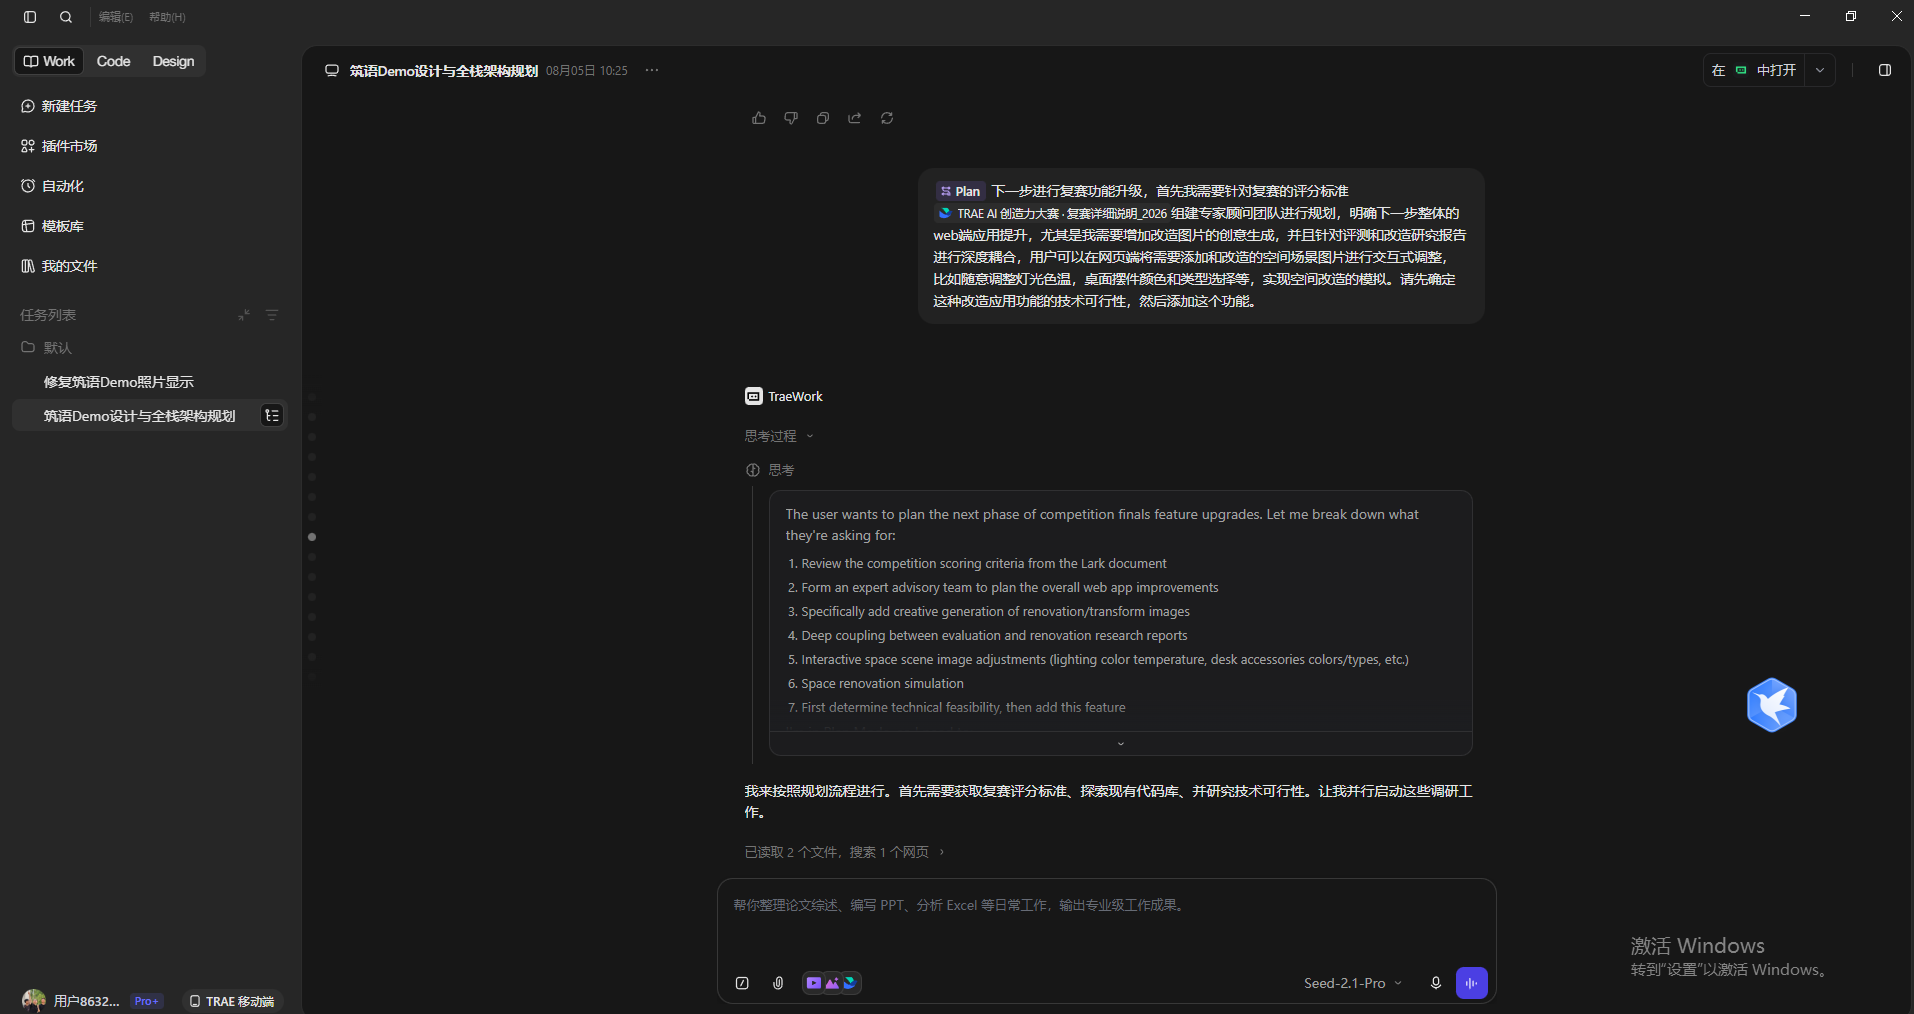This screenshot has height=1014, width=1914.
Task: Click the purple video plugin icon
Action: (814, 983)
